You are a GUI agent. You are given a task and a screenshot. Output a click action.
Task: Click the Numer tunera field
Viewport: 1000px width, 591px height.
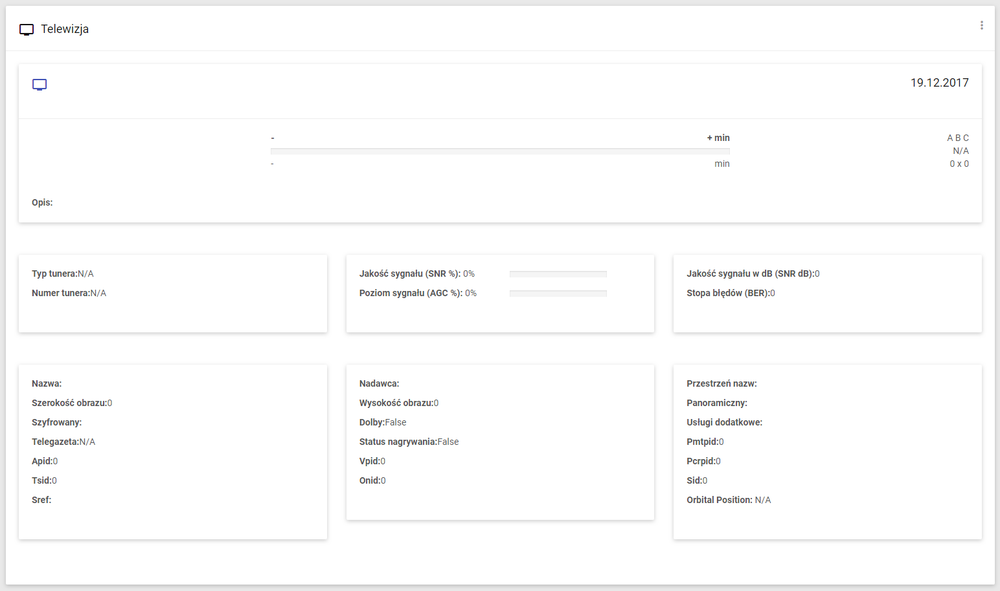(69, 293)
